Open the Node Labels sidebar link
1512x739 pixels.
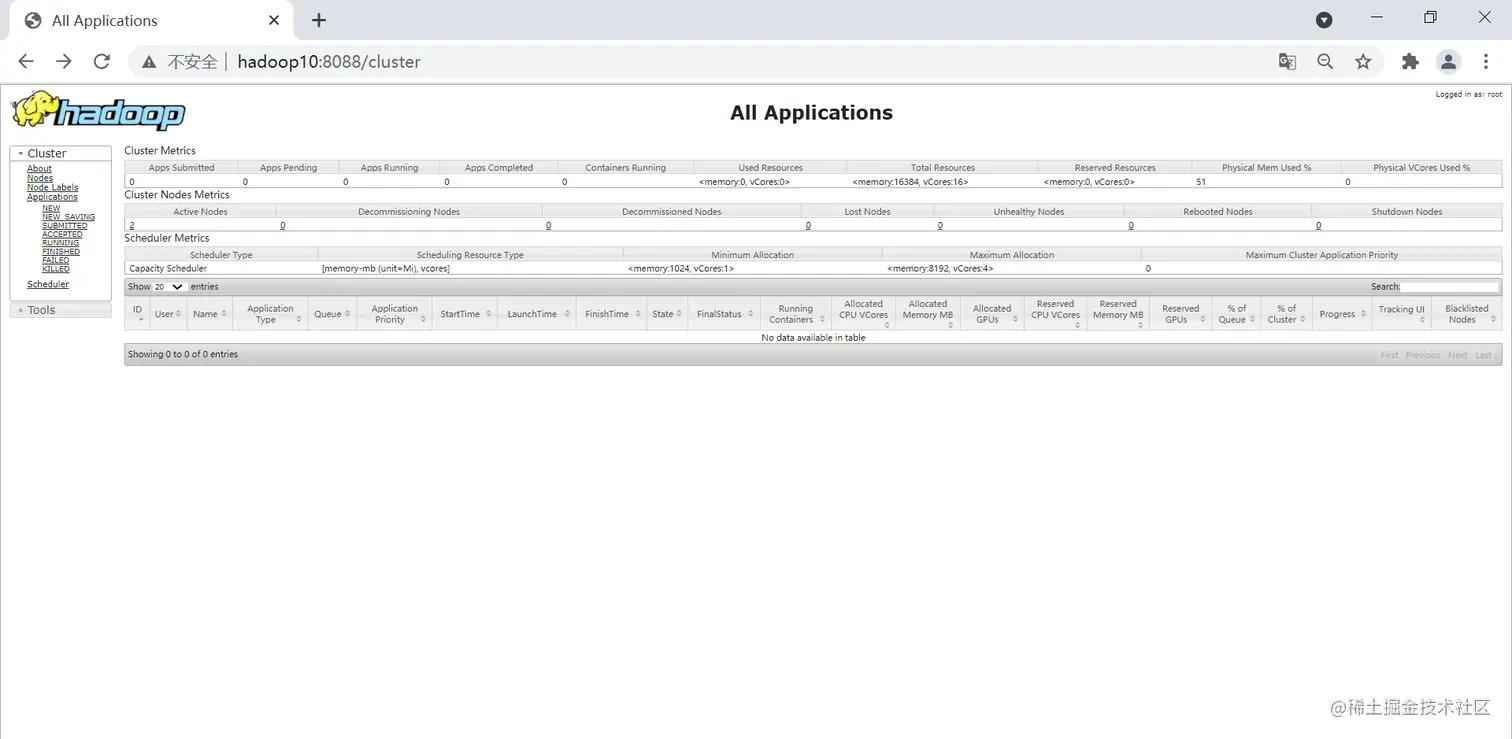(52, 188)
